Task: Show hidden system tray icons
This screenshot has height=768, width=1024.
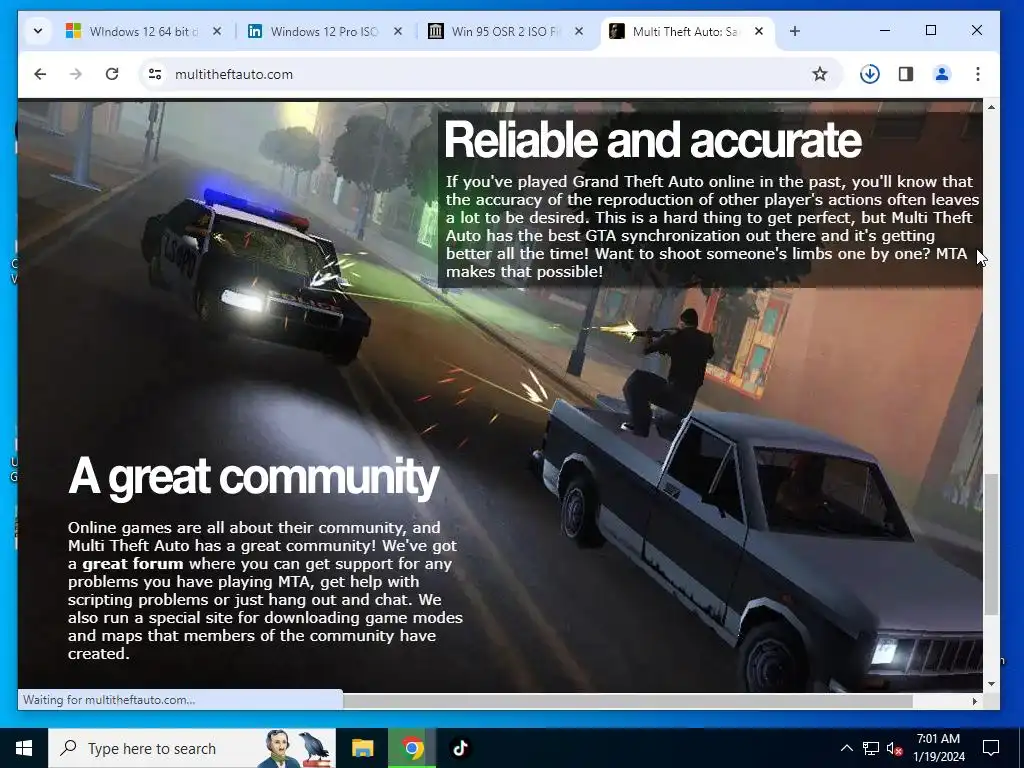Action: click(846, 748)
